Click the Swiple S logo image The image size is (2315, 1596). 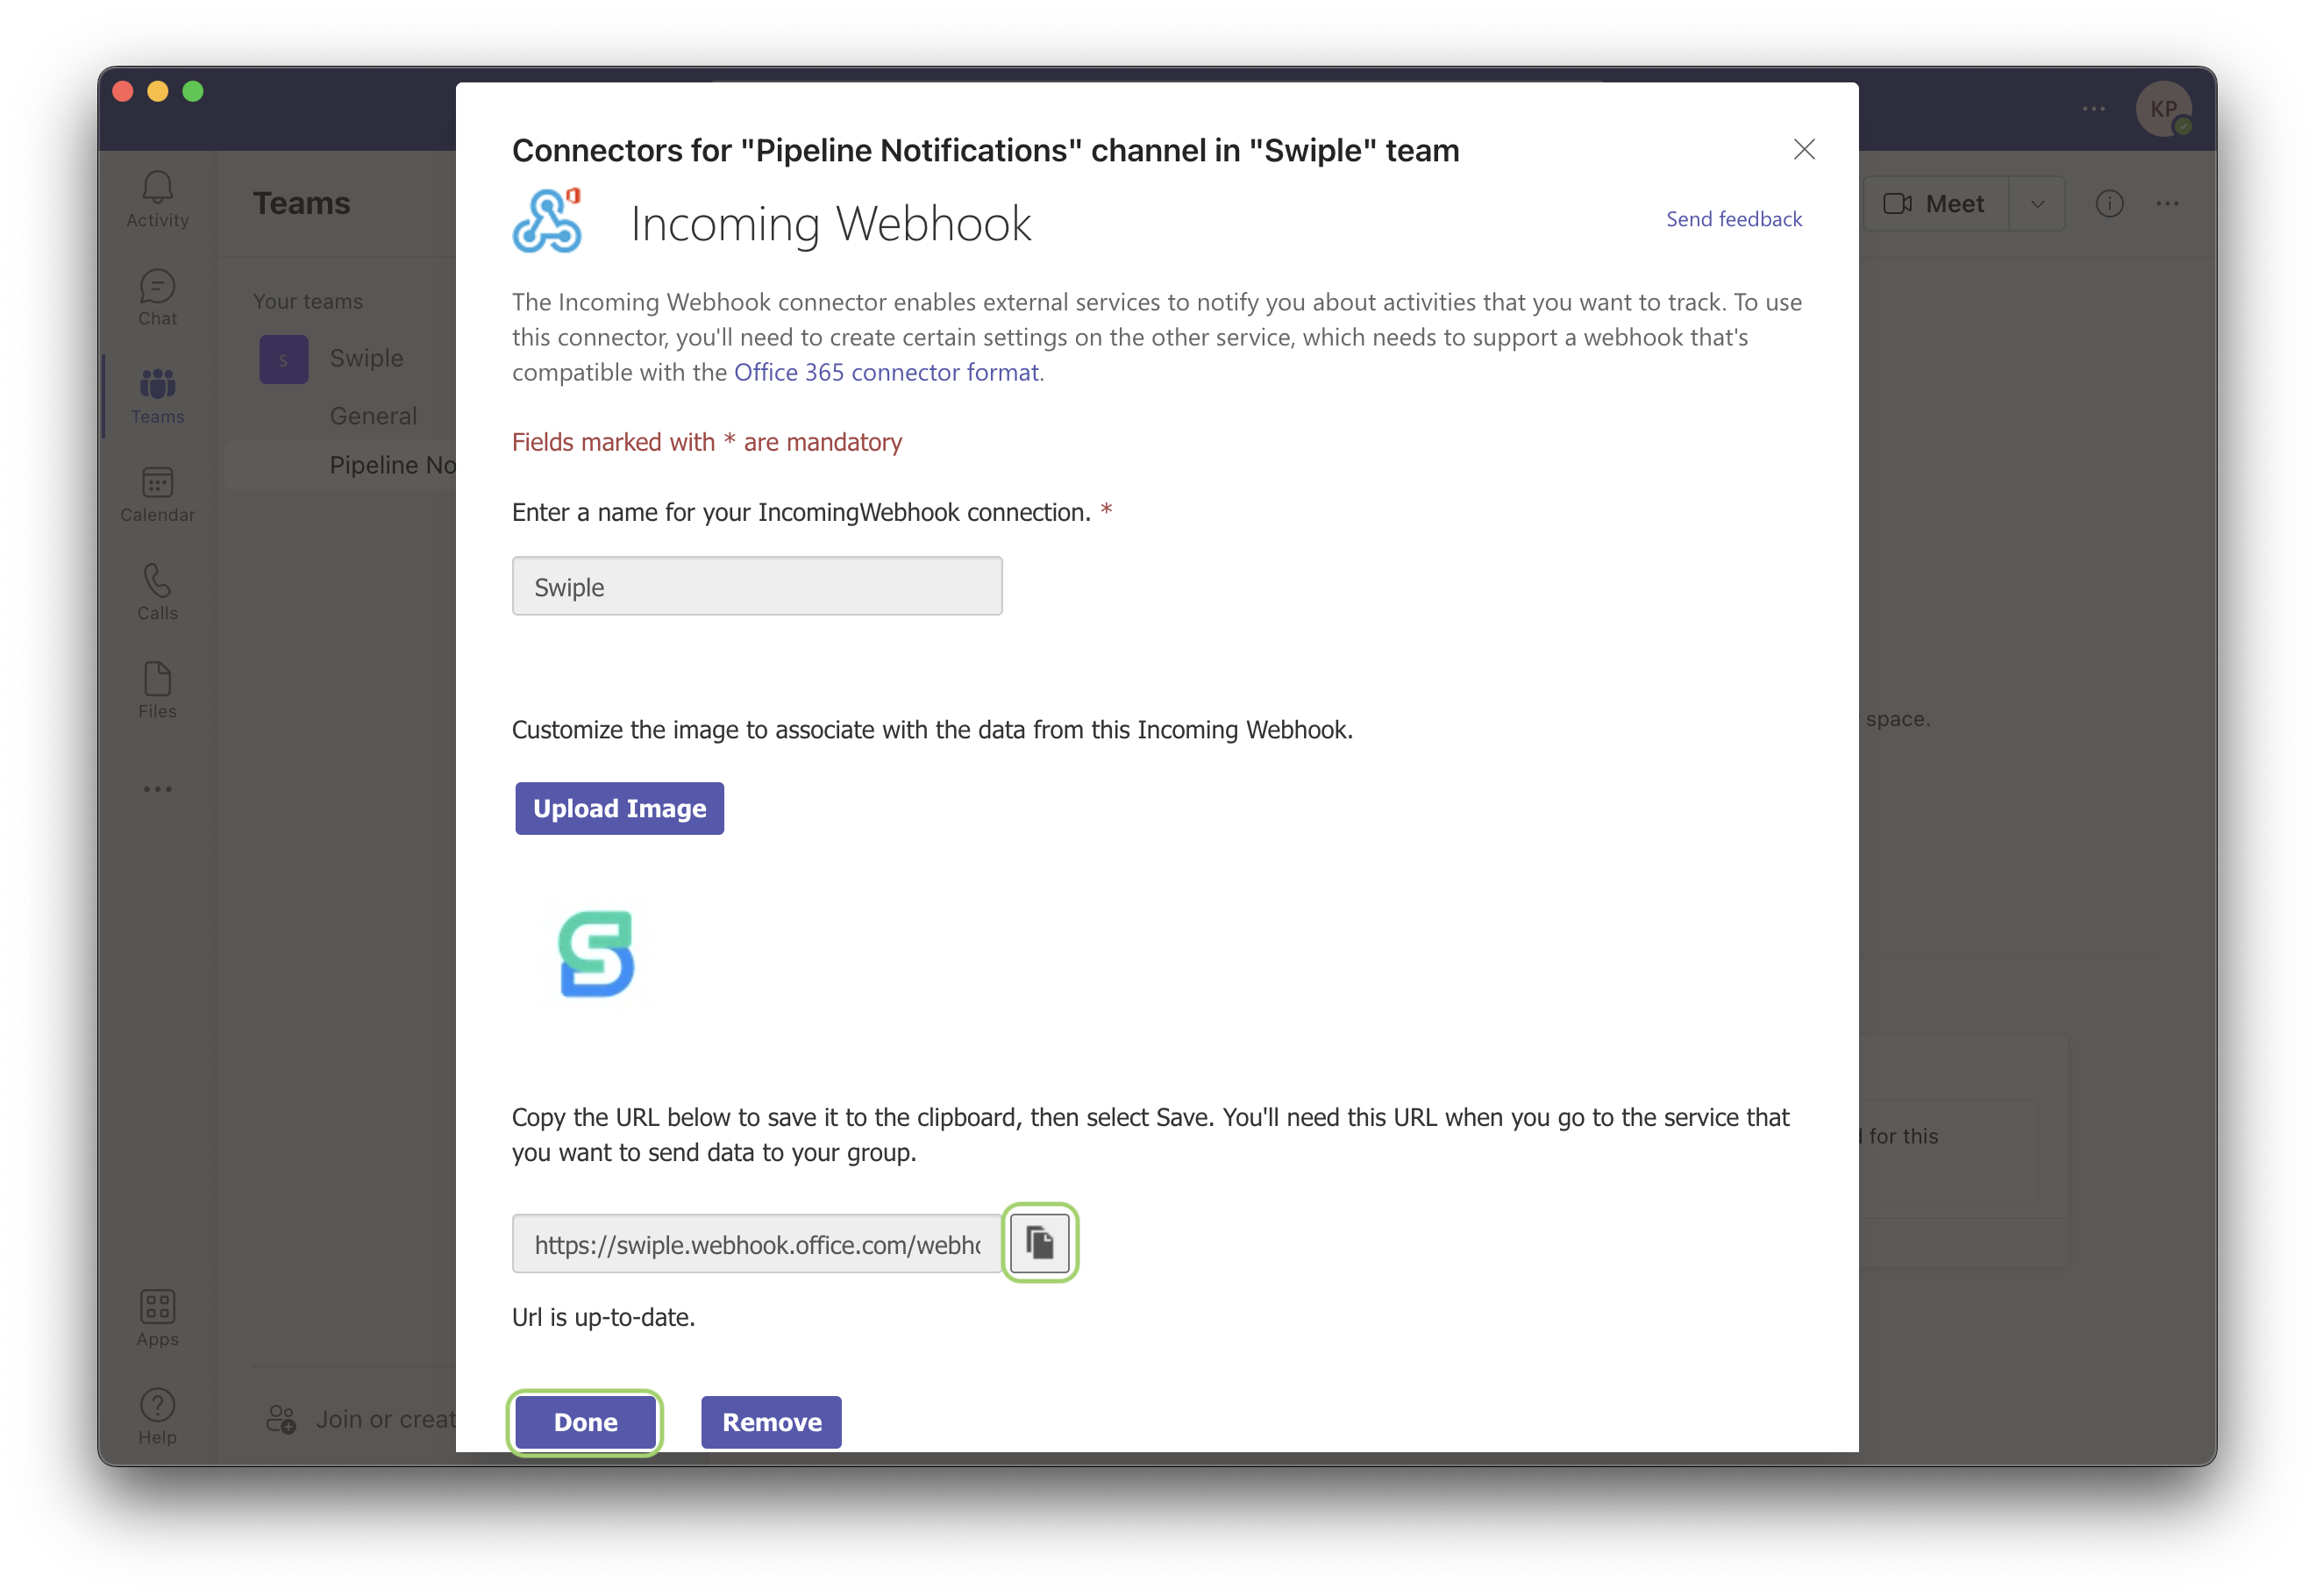[x=596, y=953]
